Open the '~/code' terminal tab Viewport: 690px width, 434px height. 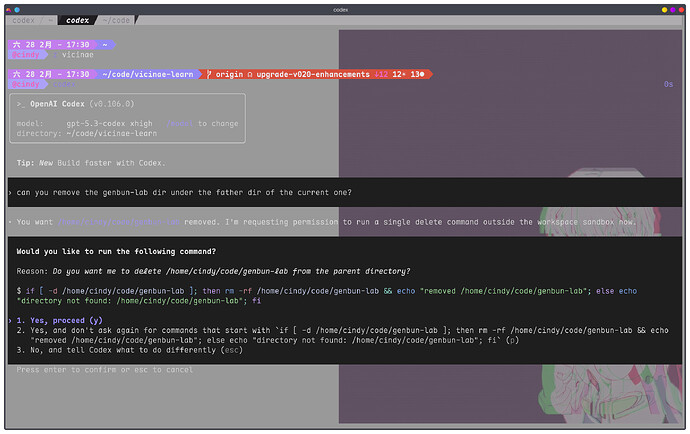(x=116, y=20)
